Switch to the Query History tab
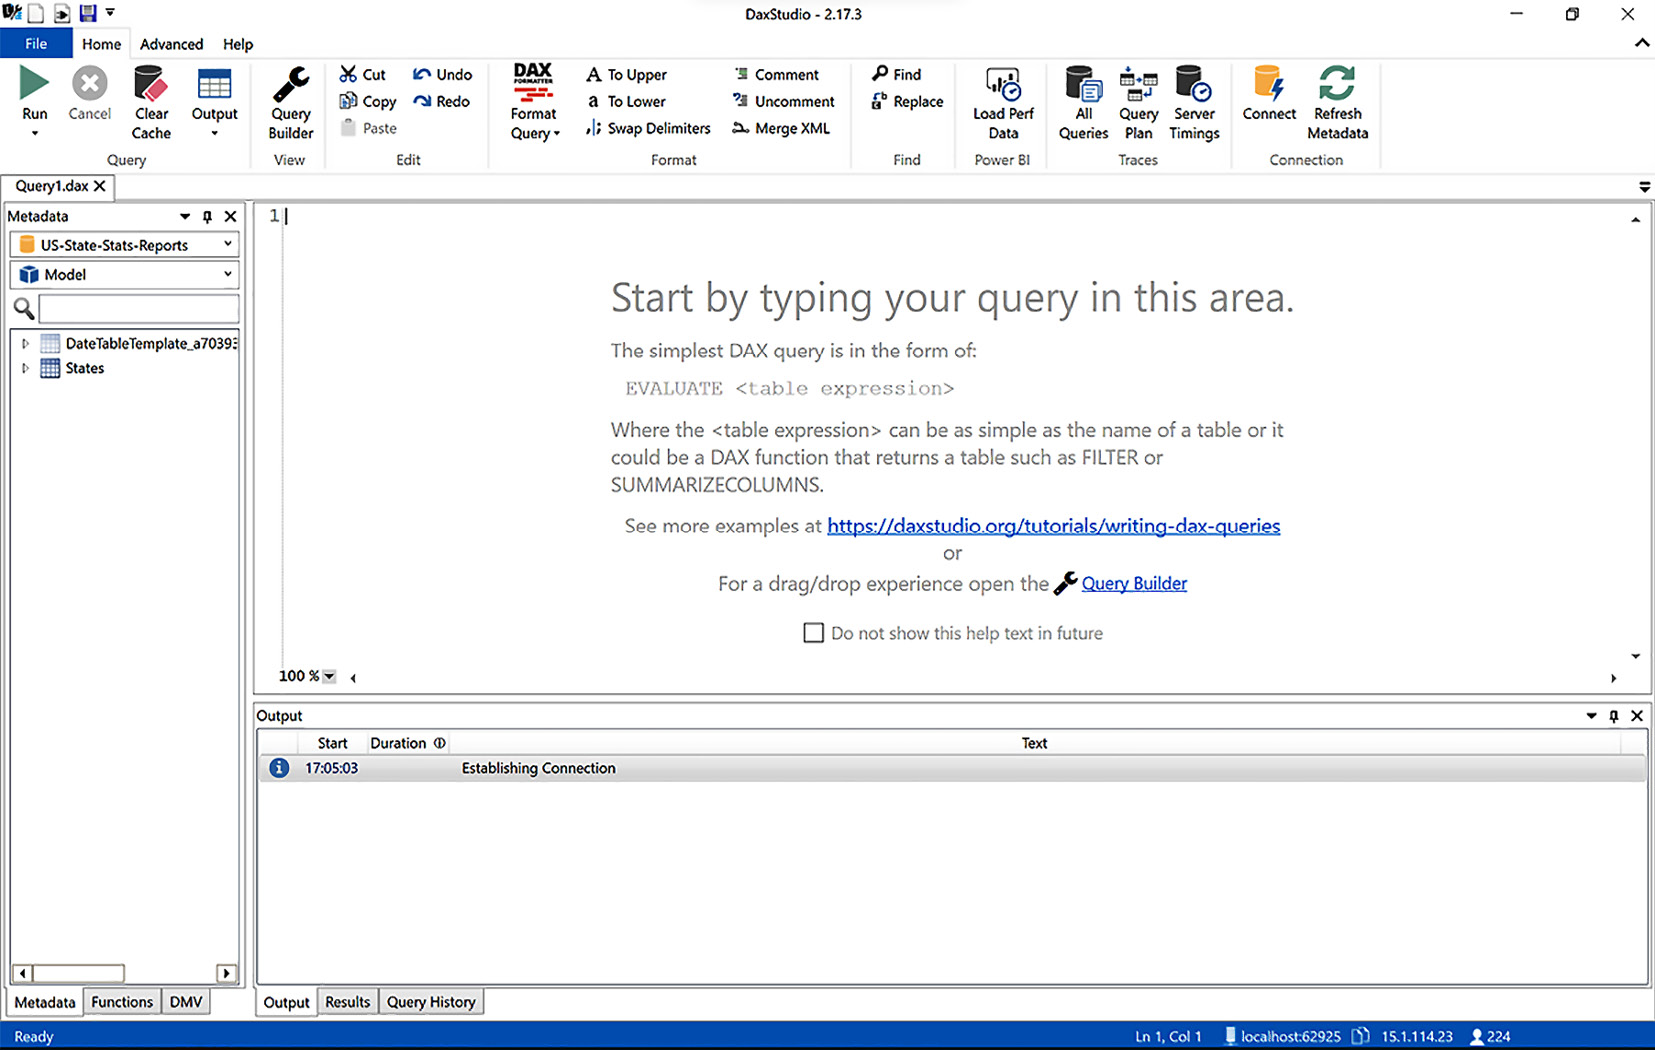 [x=431, y=1002]
